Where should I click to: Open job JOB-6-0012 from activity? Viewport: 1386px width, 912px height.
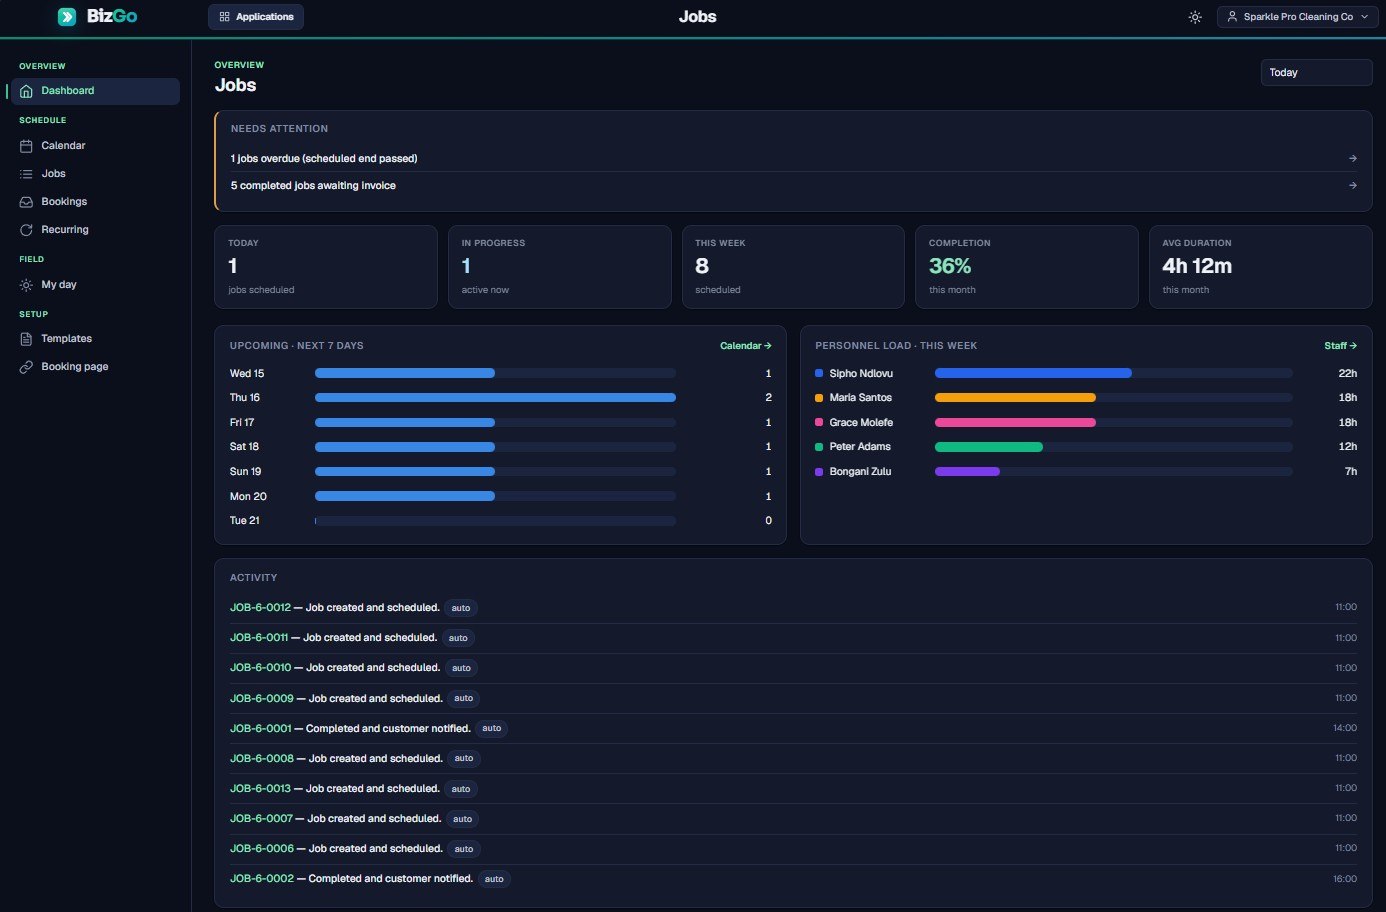260,608
